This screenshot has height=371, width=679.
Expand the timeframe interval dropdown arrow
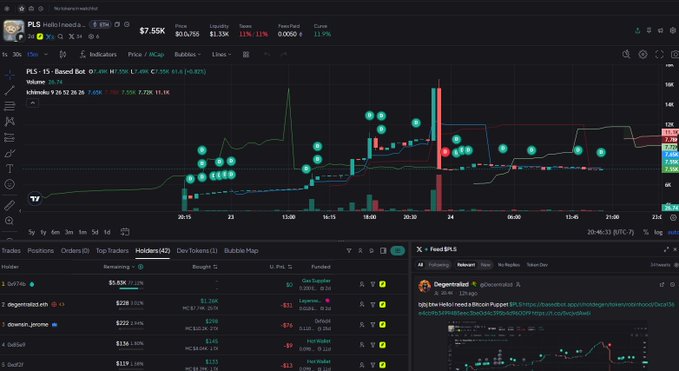pos(46,55)
